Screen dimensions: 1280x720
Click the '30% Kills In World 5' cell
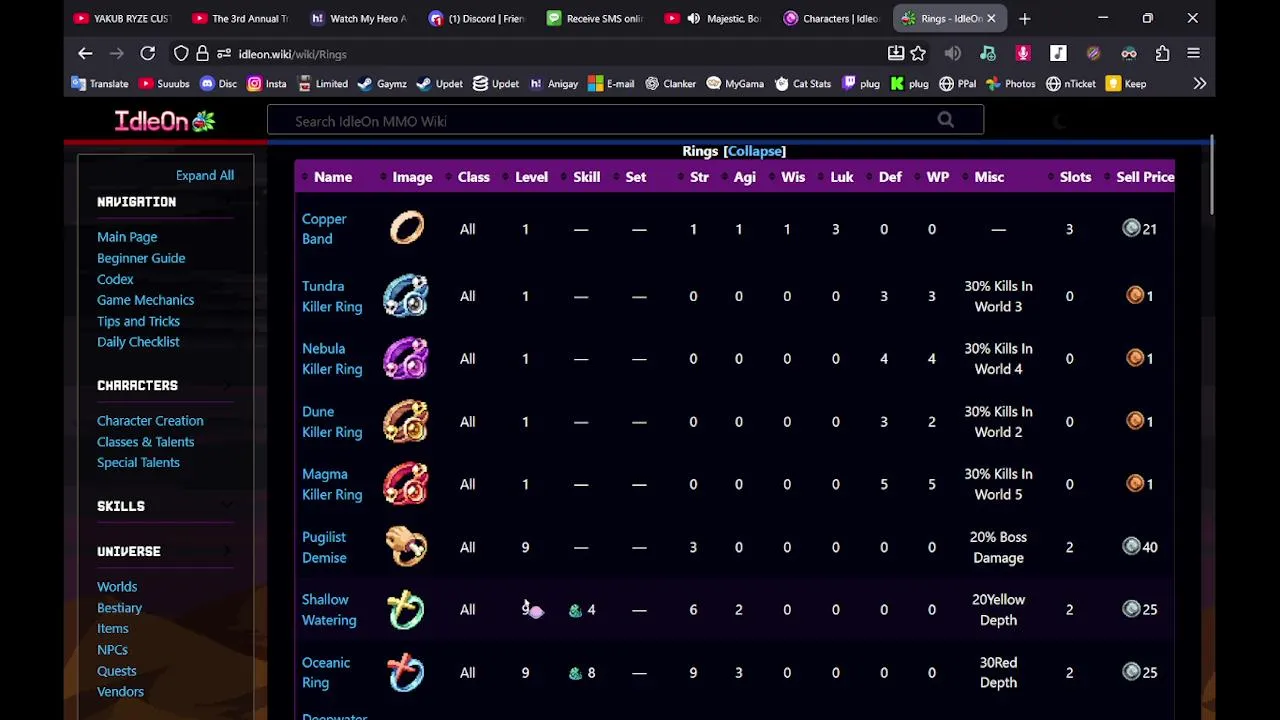tap(998, 484)
